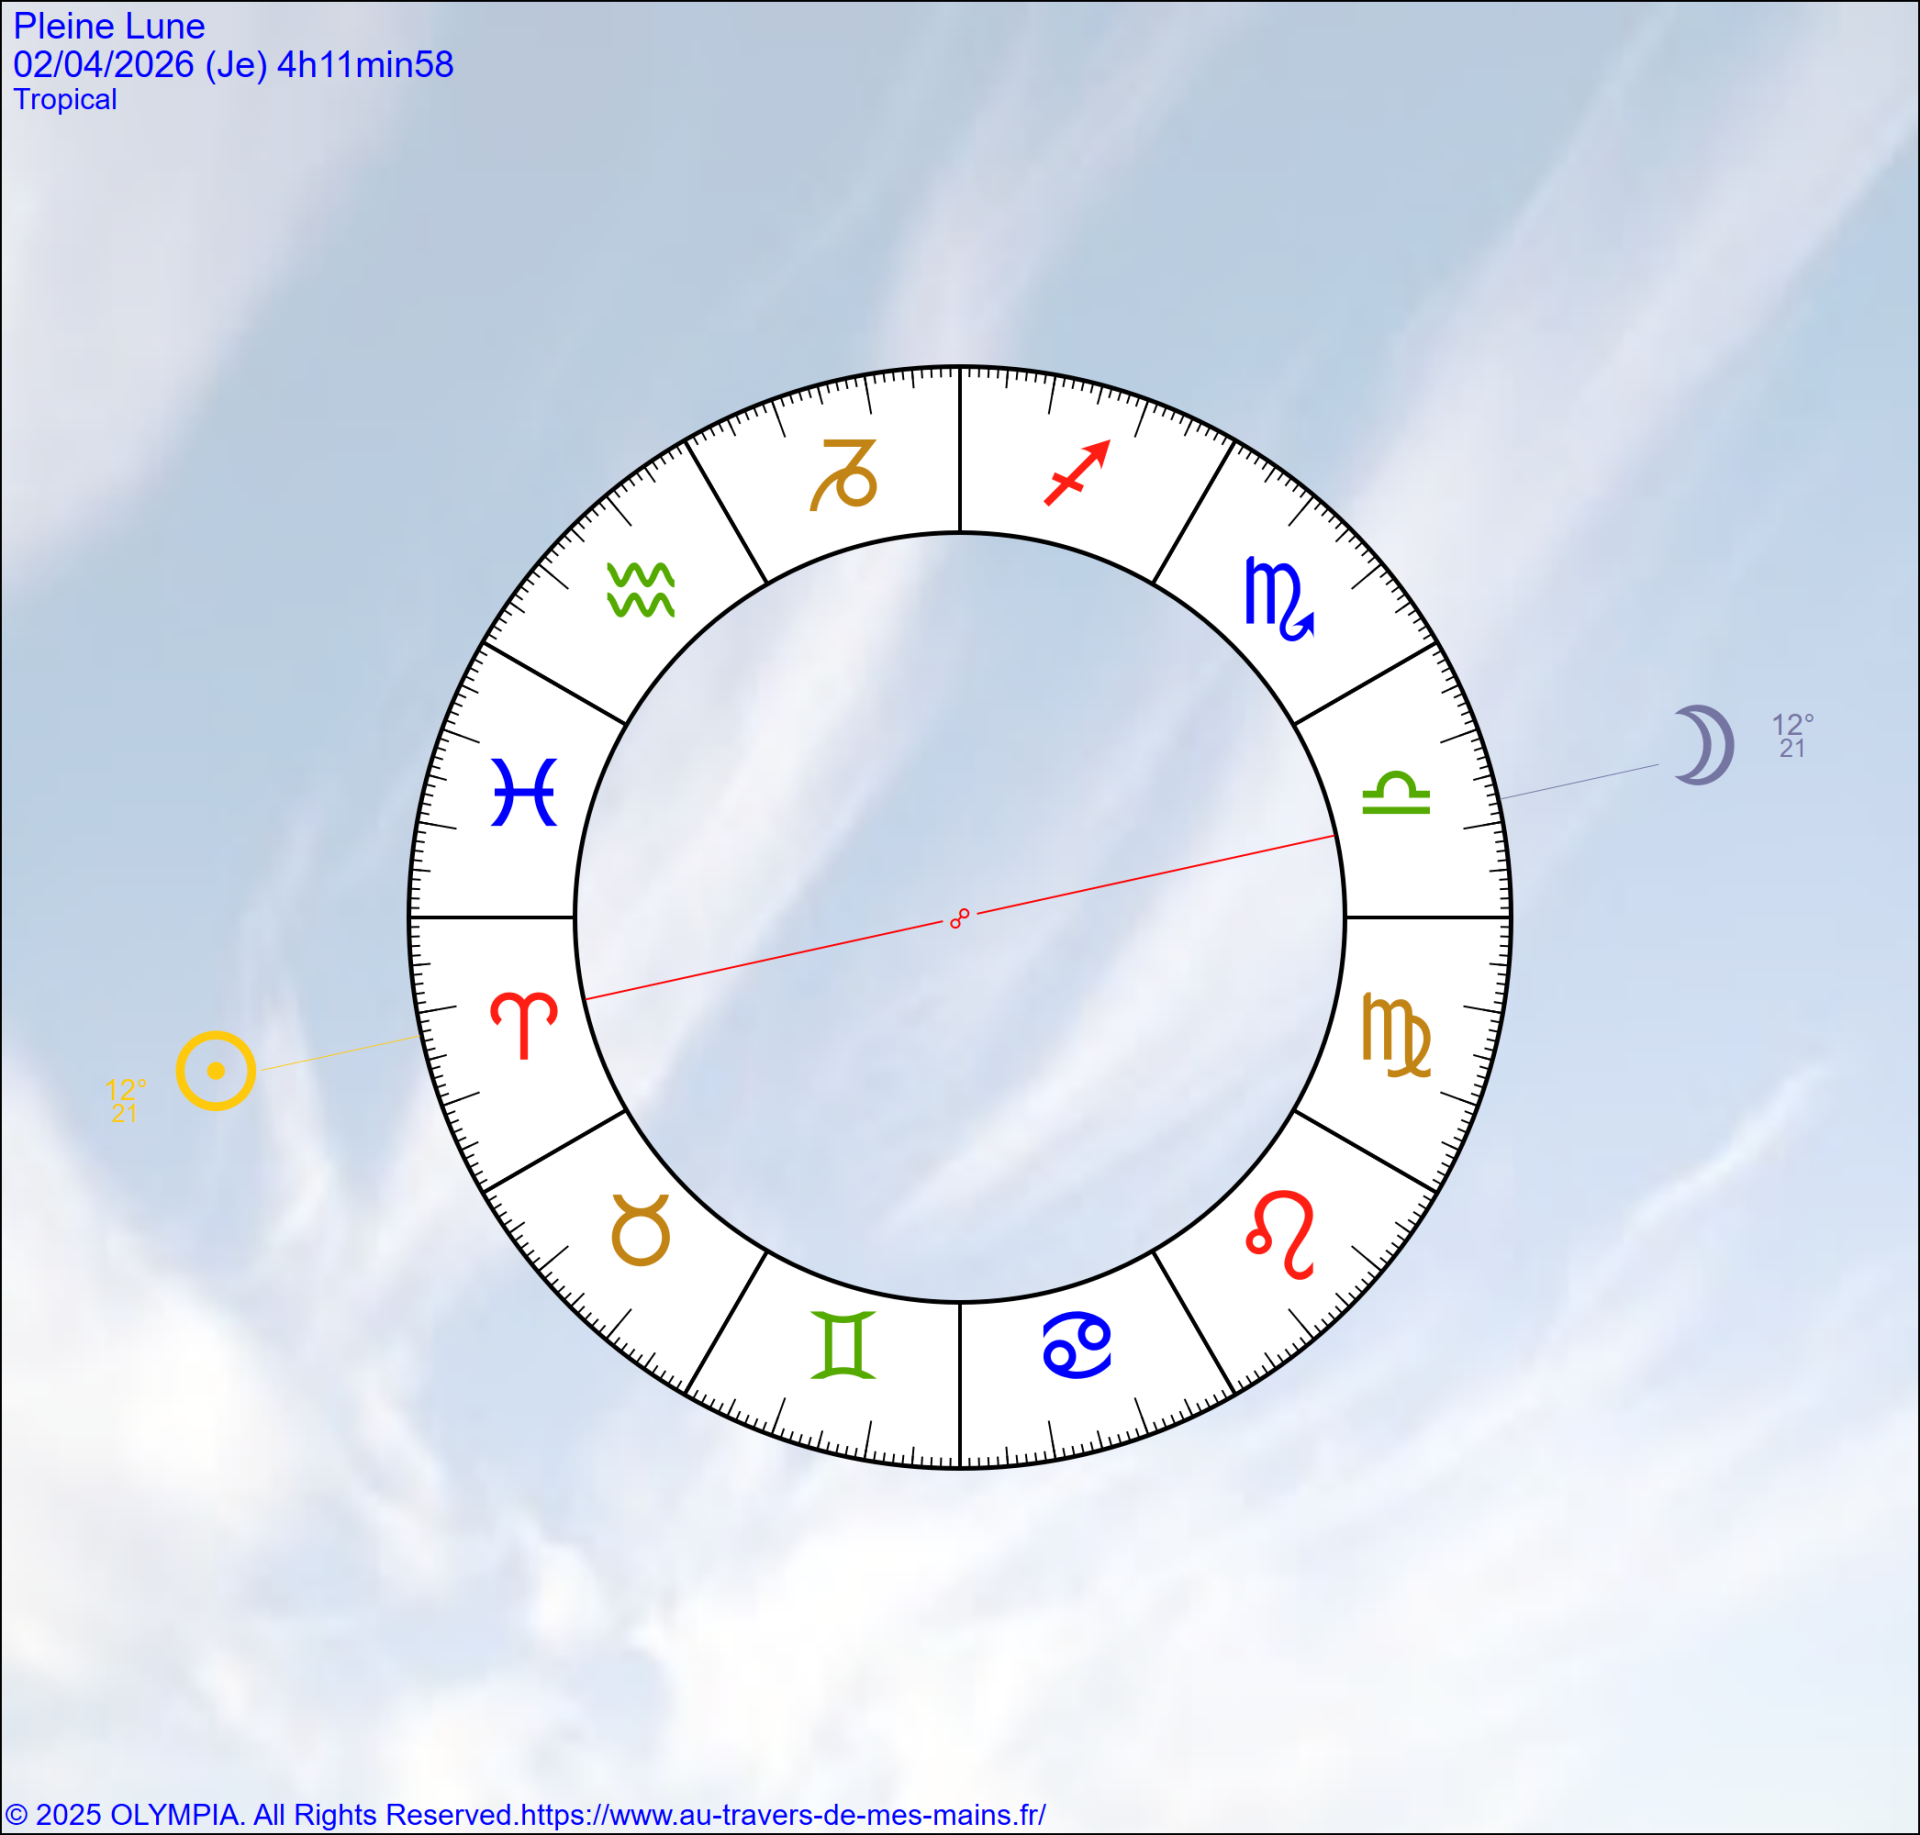1920x1835 pixels.
Task: Click the date 02/04/2026 text line
Action: click(233, 64)
